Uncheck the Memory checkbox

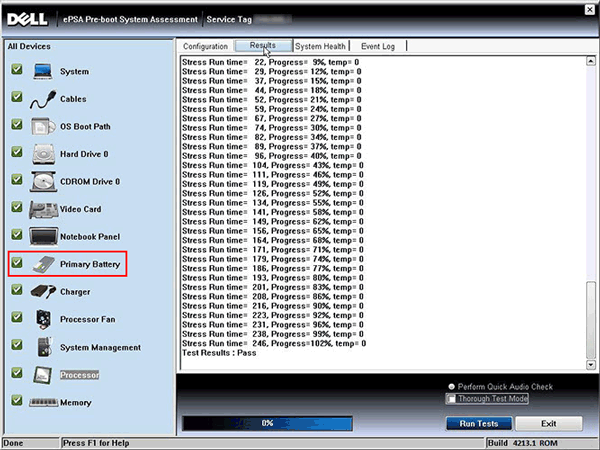(x=16, y=400)
